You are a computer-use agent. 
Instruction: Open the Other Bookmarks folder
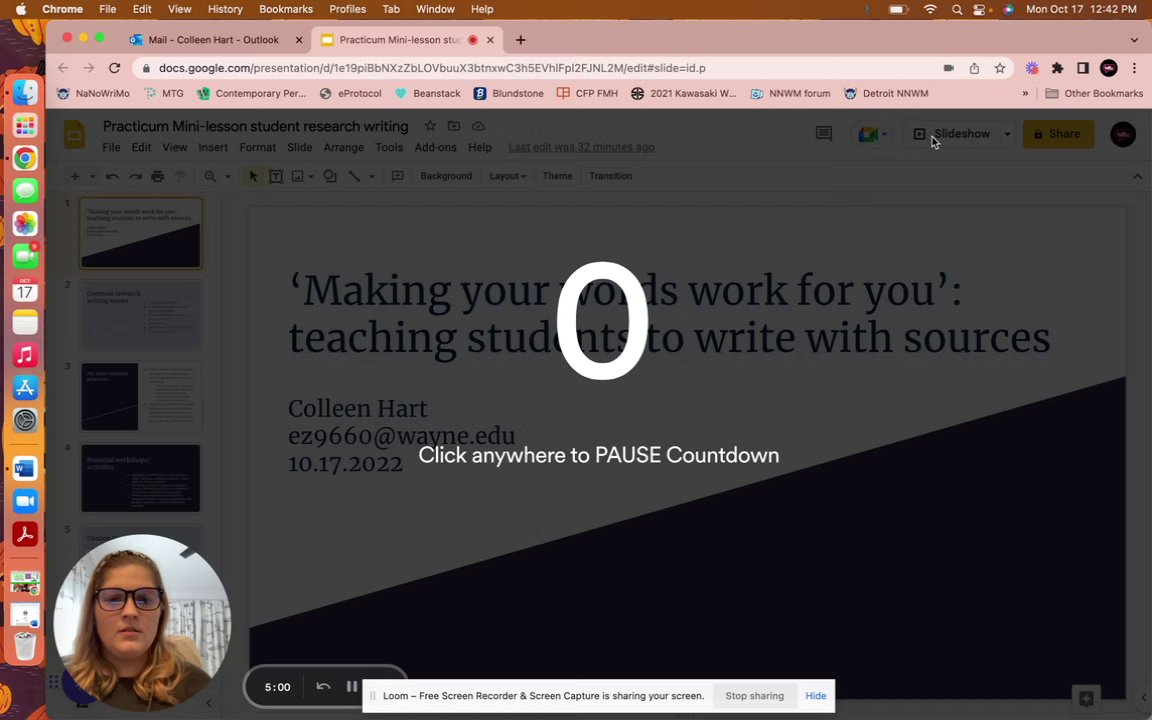point(1094,93)
